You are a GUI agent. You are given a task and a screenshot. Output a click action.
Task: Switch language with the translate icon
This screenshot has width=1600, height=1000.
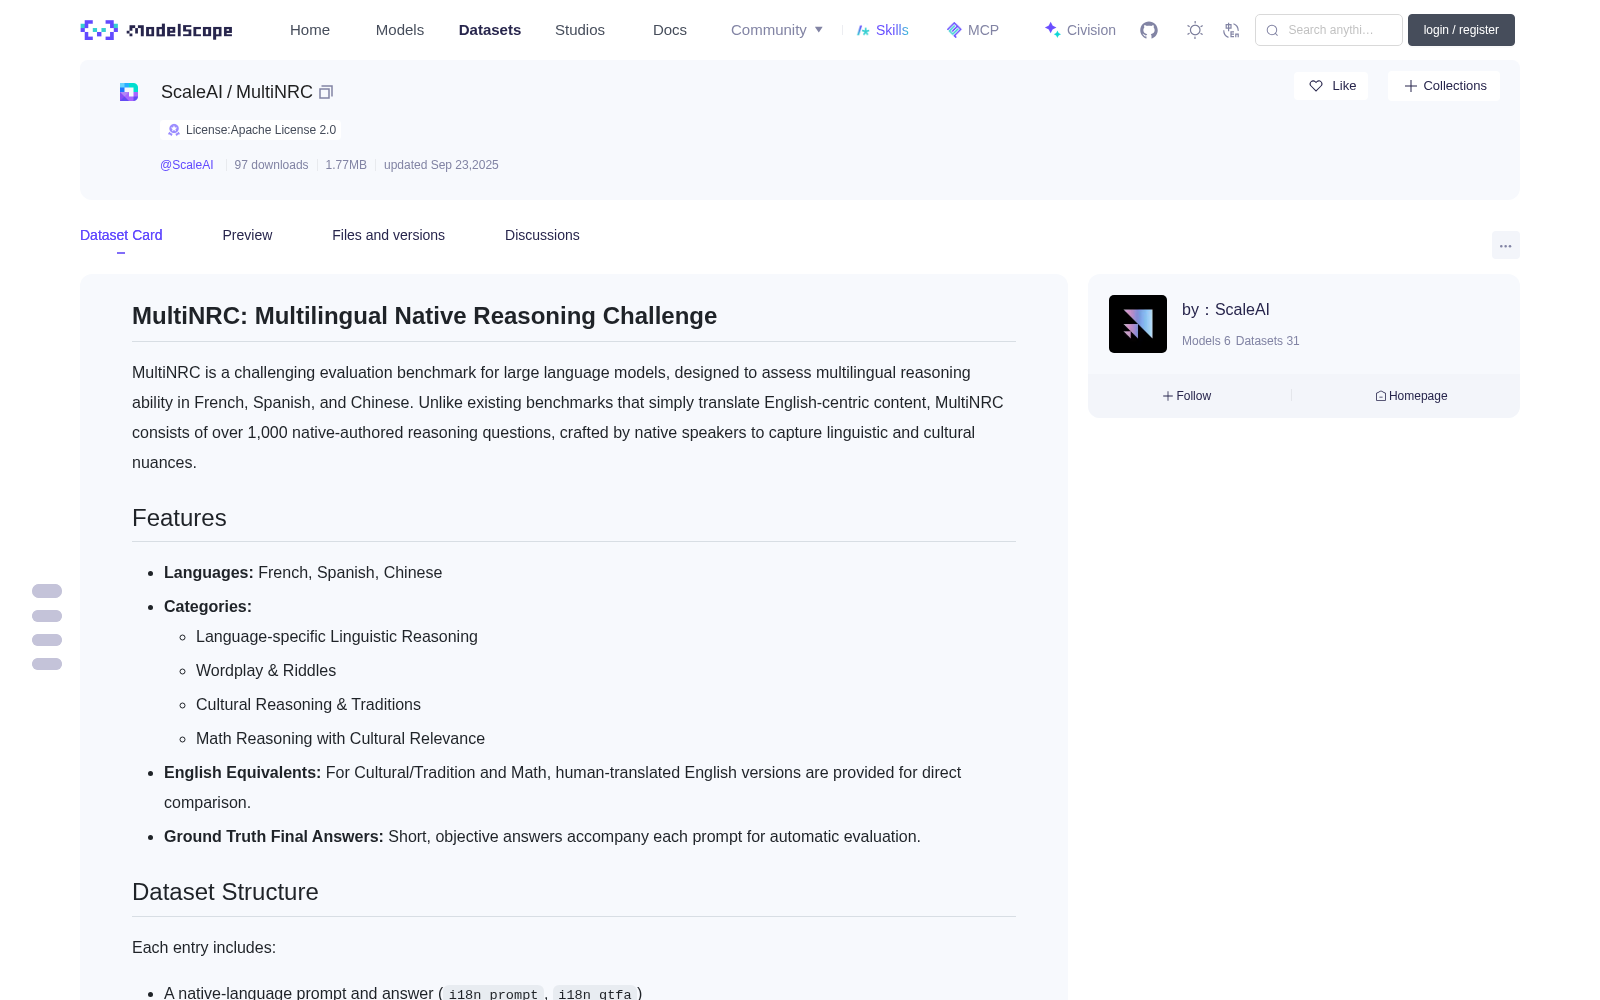1232,30
